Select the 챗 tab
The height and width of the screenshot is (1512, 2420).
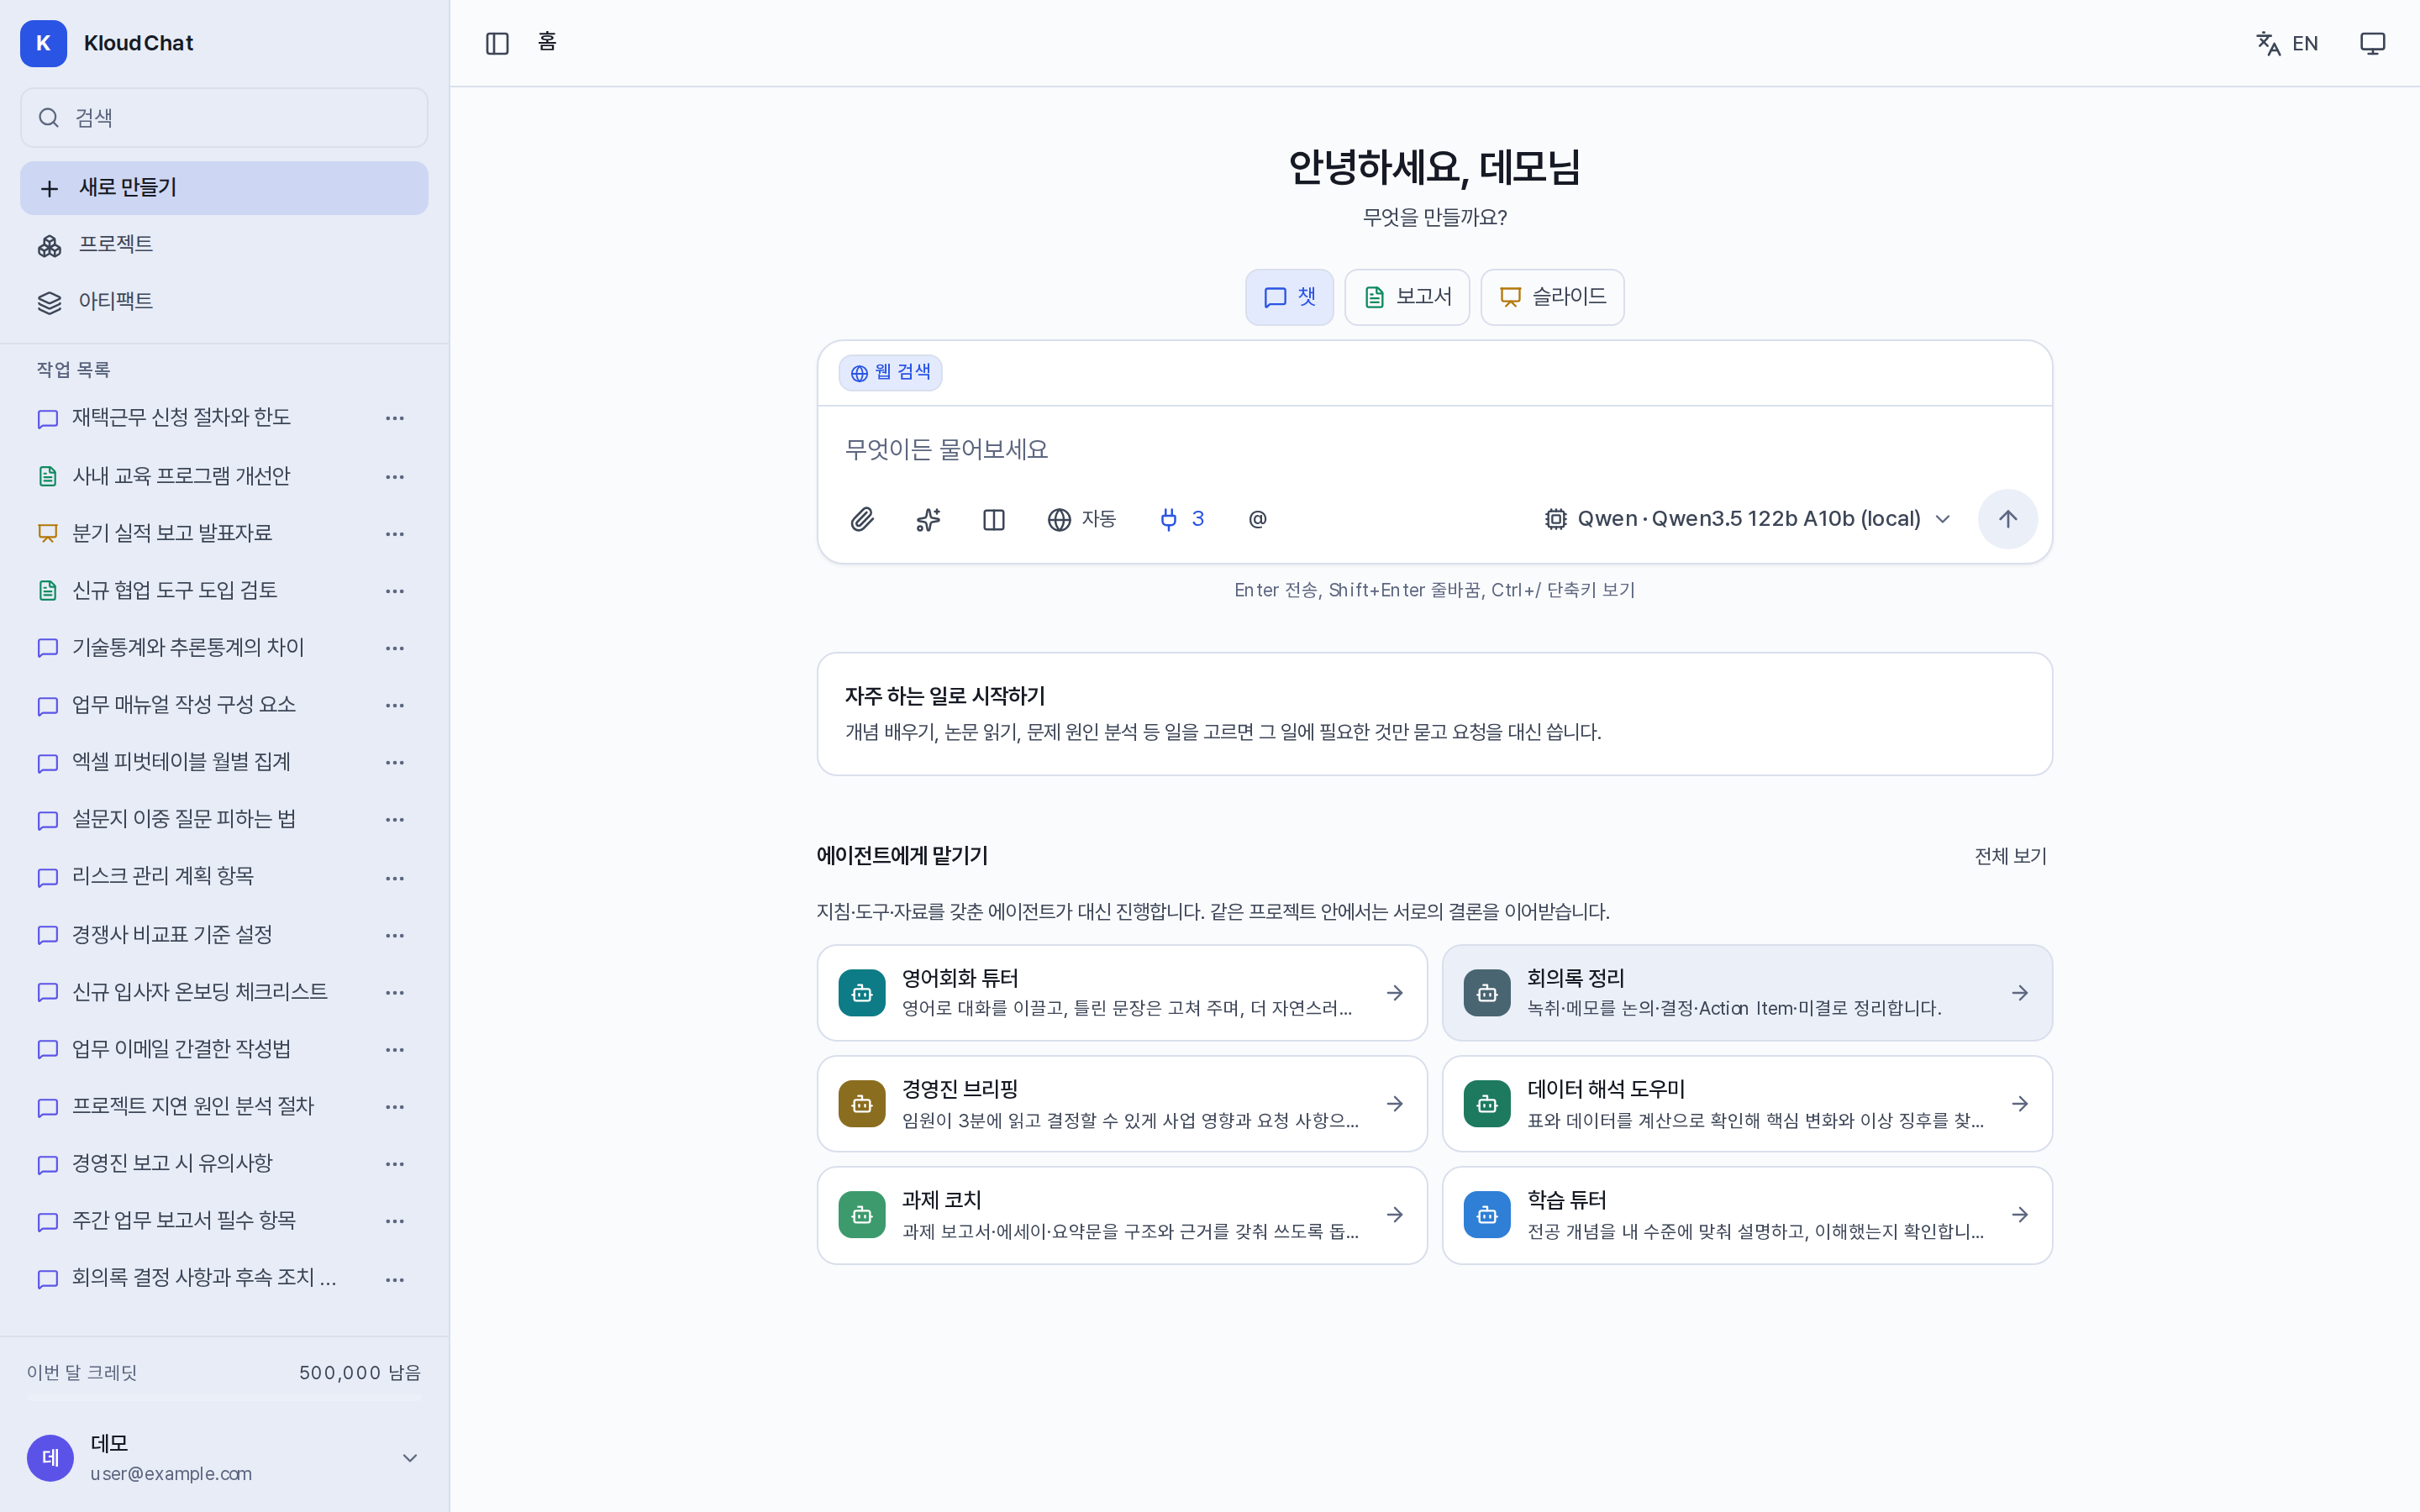1289,297
